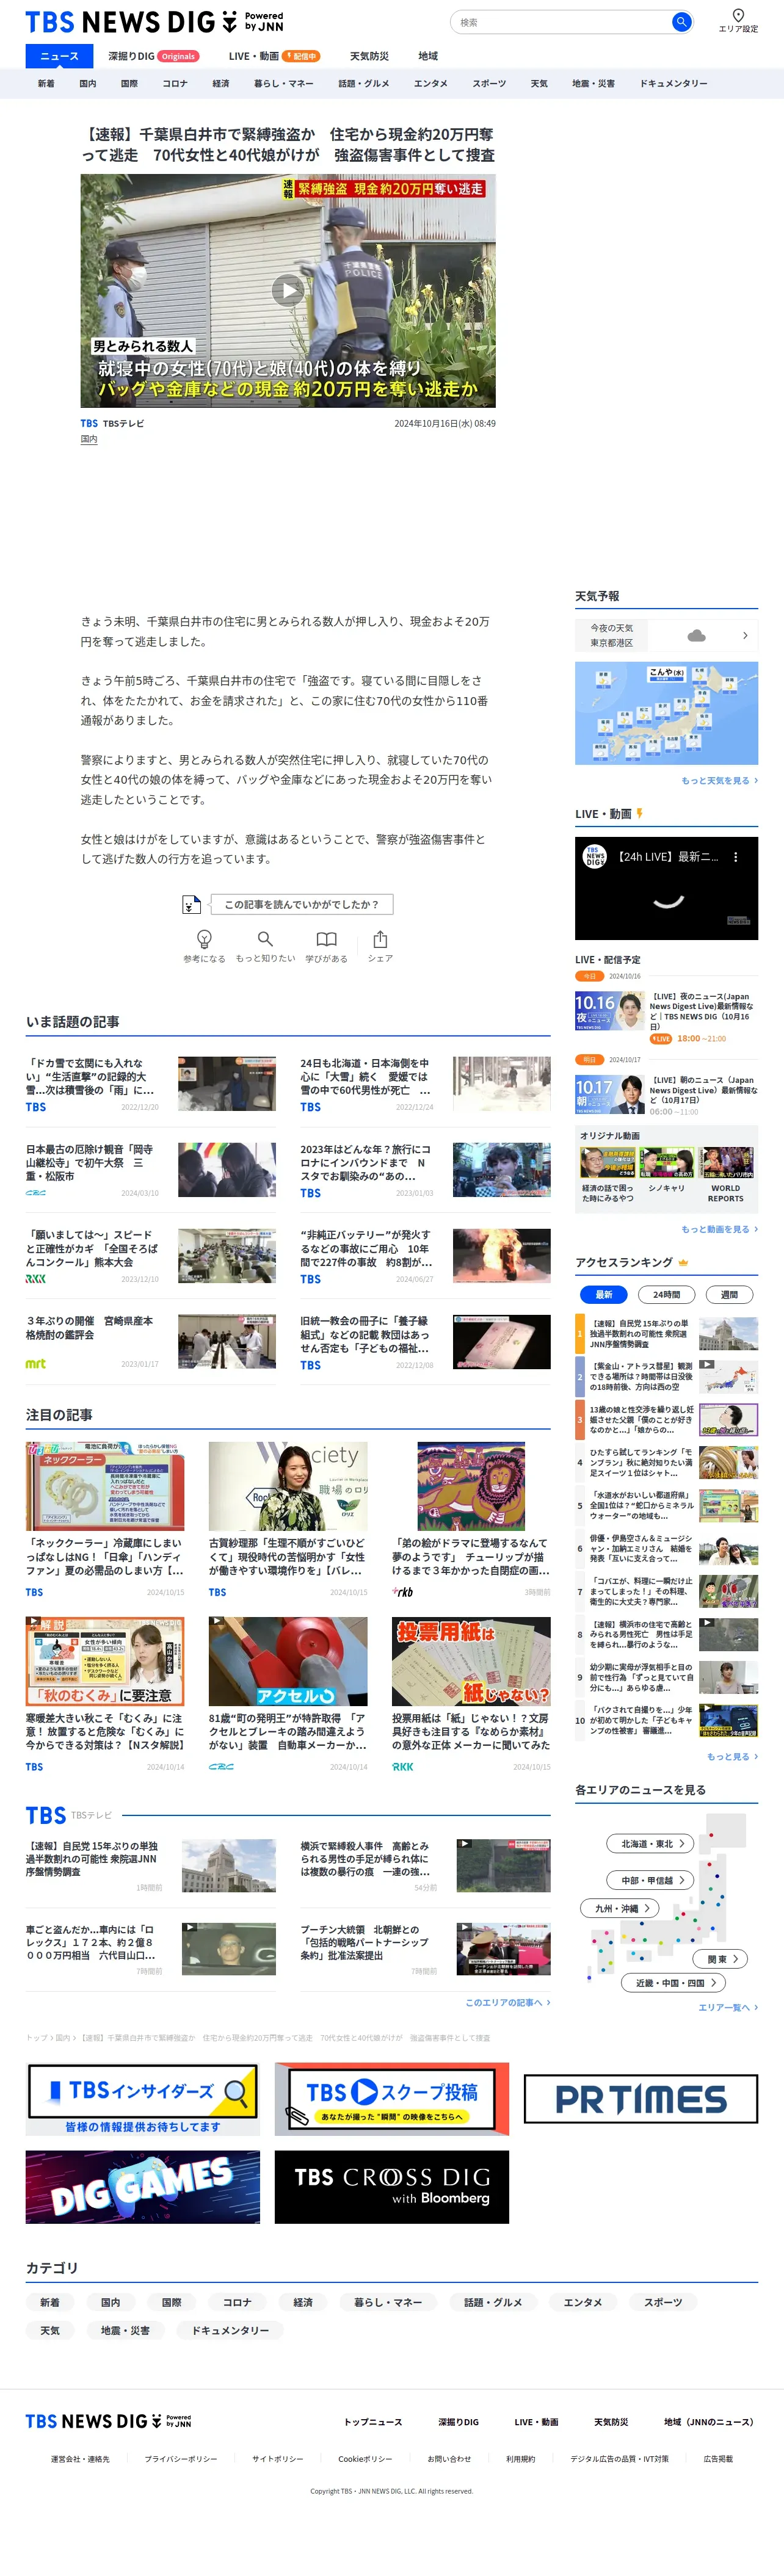Select the 24時間 ranking toggle
784x2576 pixels.
coord(667,1294)
